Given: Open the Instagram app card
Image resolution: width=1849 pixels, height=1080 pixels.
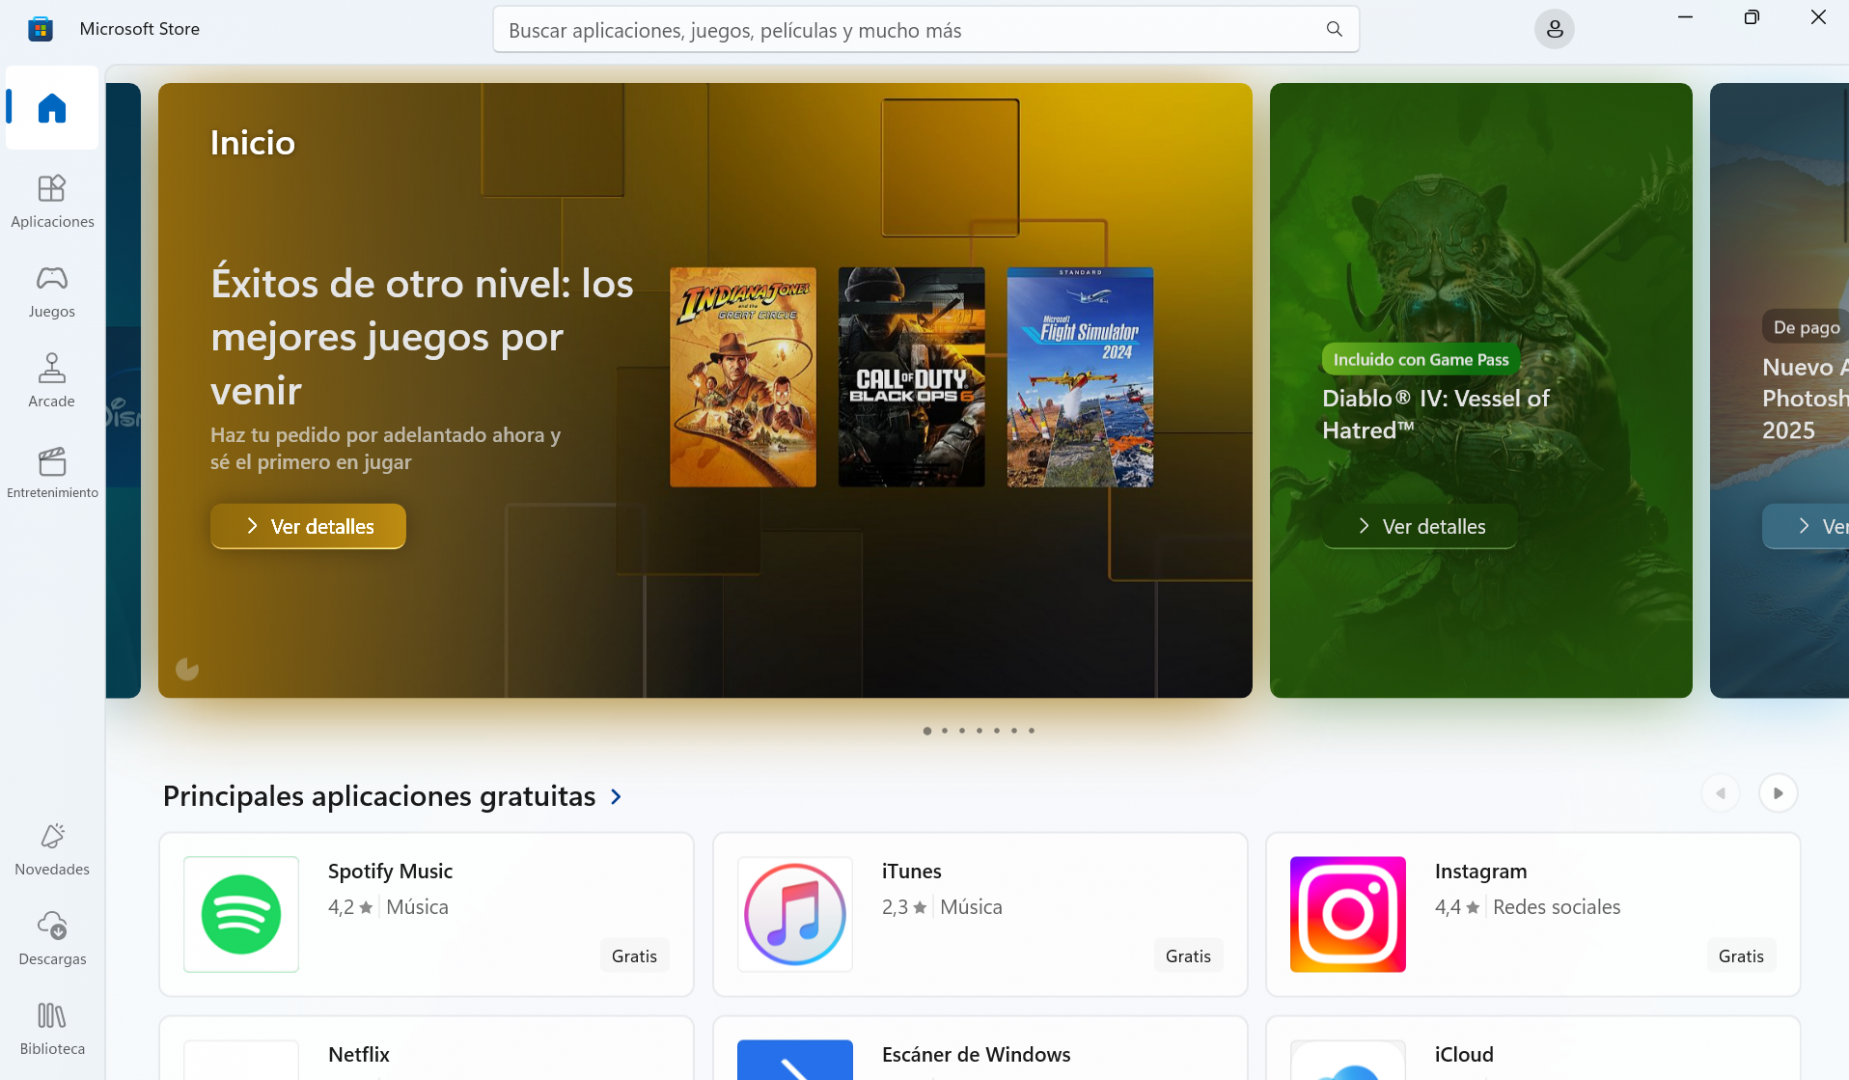Looking at the screenshot, I should tap(1532, 914).
